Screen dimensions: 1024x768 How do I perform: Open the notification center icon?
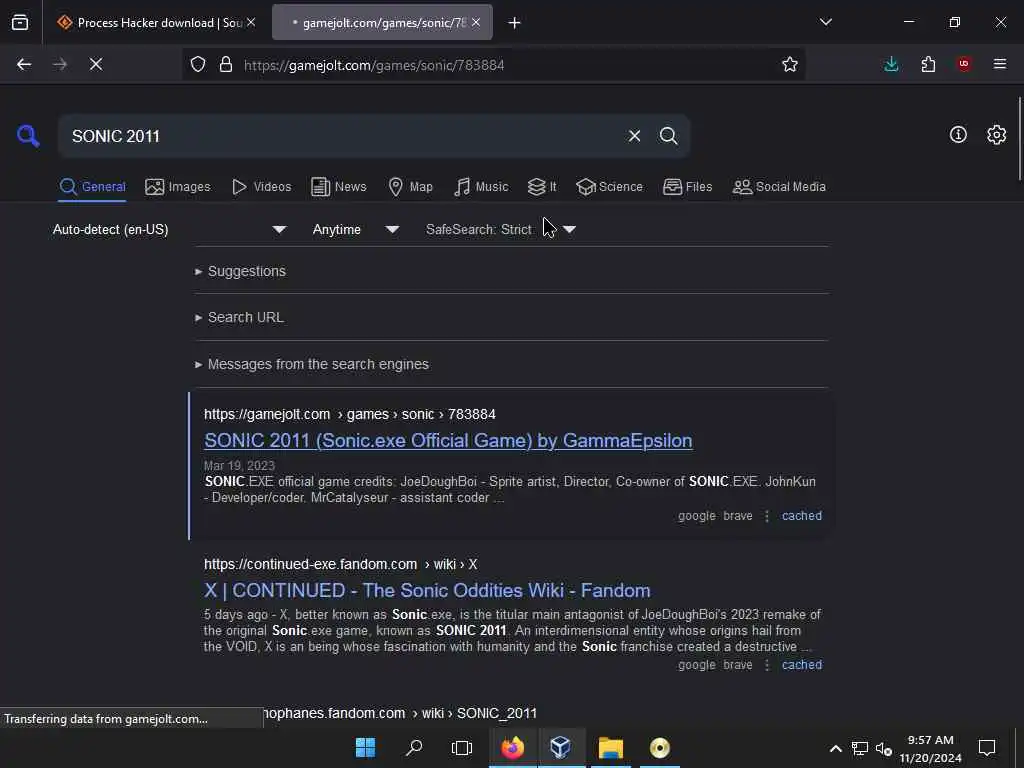[987, 748]
